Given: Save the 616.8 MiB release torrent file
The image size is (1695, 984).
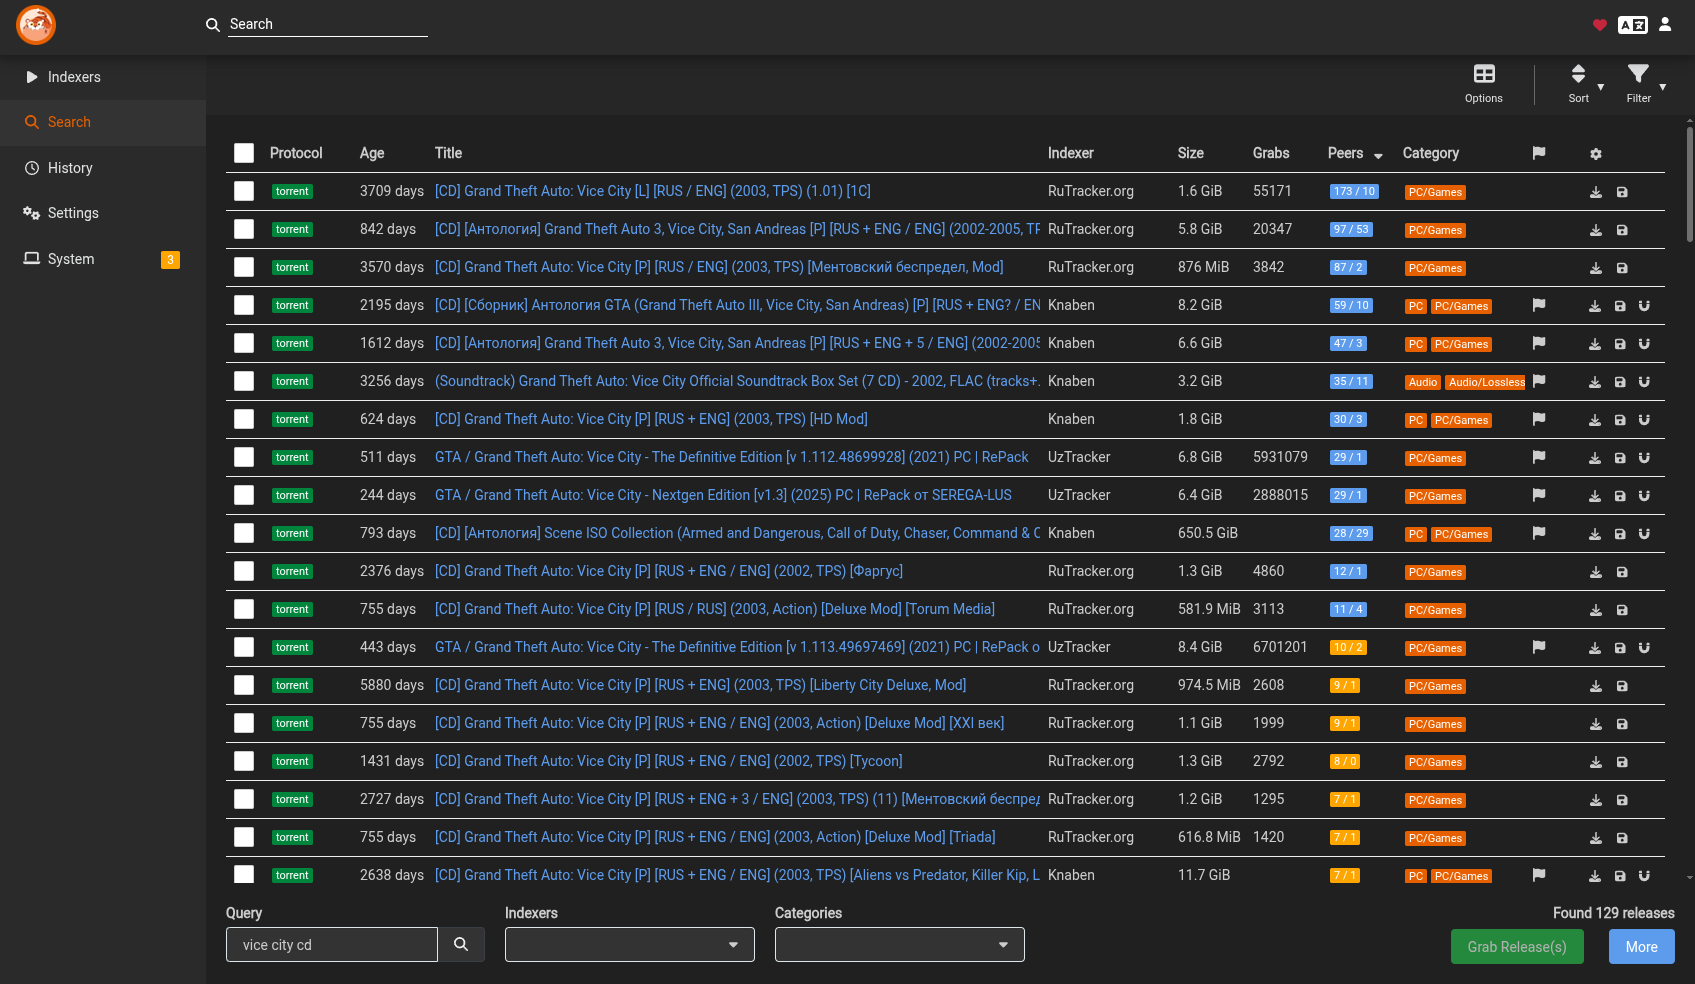Looking at the screenshot, I should point(1622,838).
